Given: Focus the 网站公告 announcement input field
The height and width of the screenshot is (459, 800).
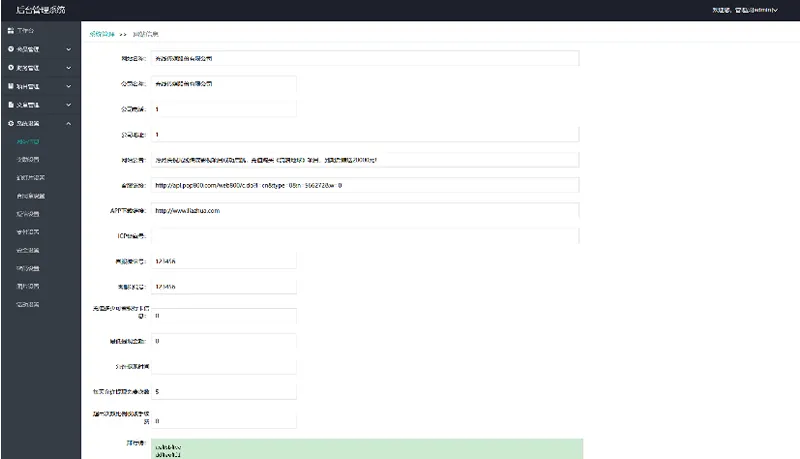Looking at the screenshot, I should [365, 160].
